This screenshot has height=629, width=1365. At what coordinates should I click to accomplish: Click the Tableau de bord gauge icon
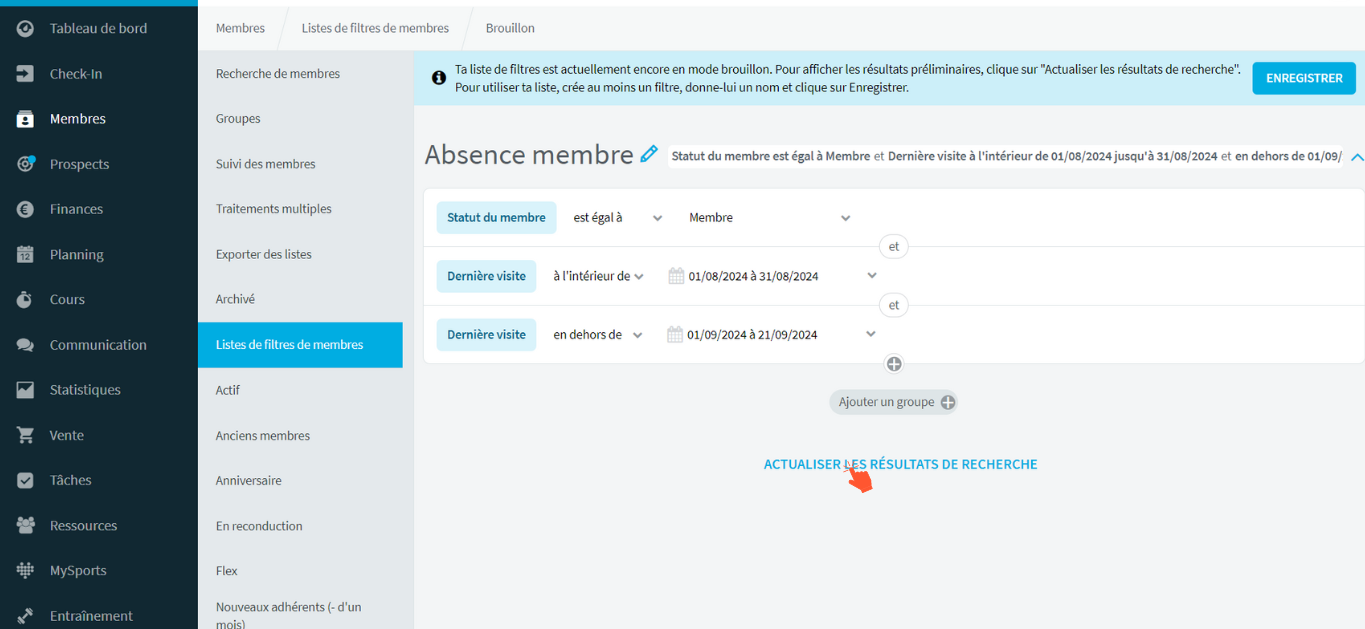pyautogui.click(x=25, y=29)
